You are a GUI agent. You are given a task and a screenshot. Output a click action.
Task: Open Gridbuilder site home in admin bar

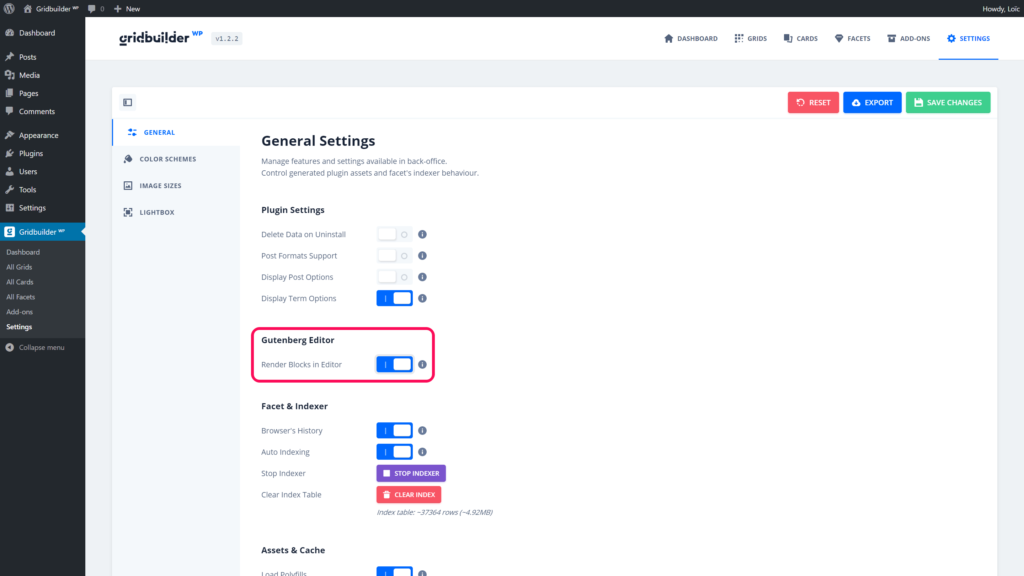(51, 8)
